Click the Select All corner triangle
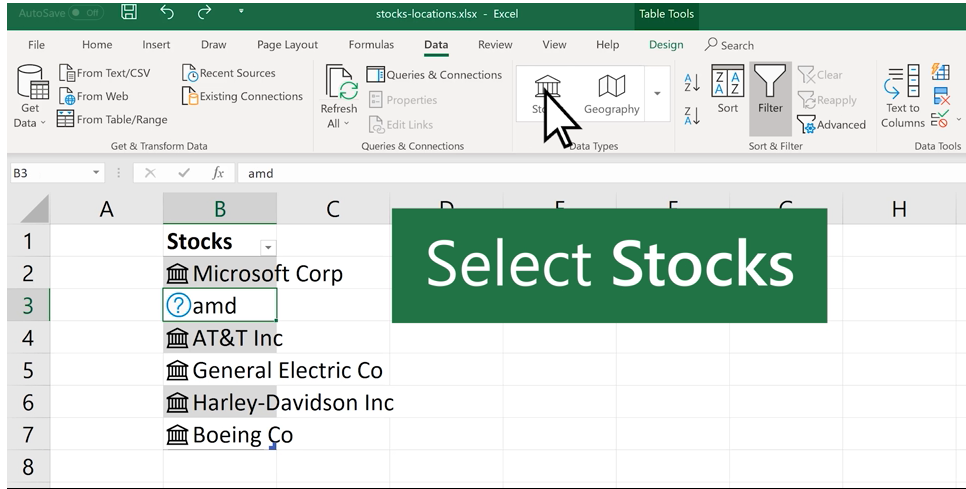Screen dimensions: 966x489 click(34, 209)
